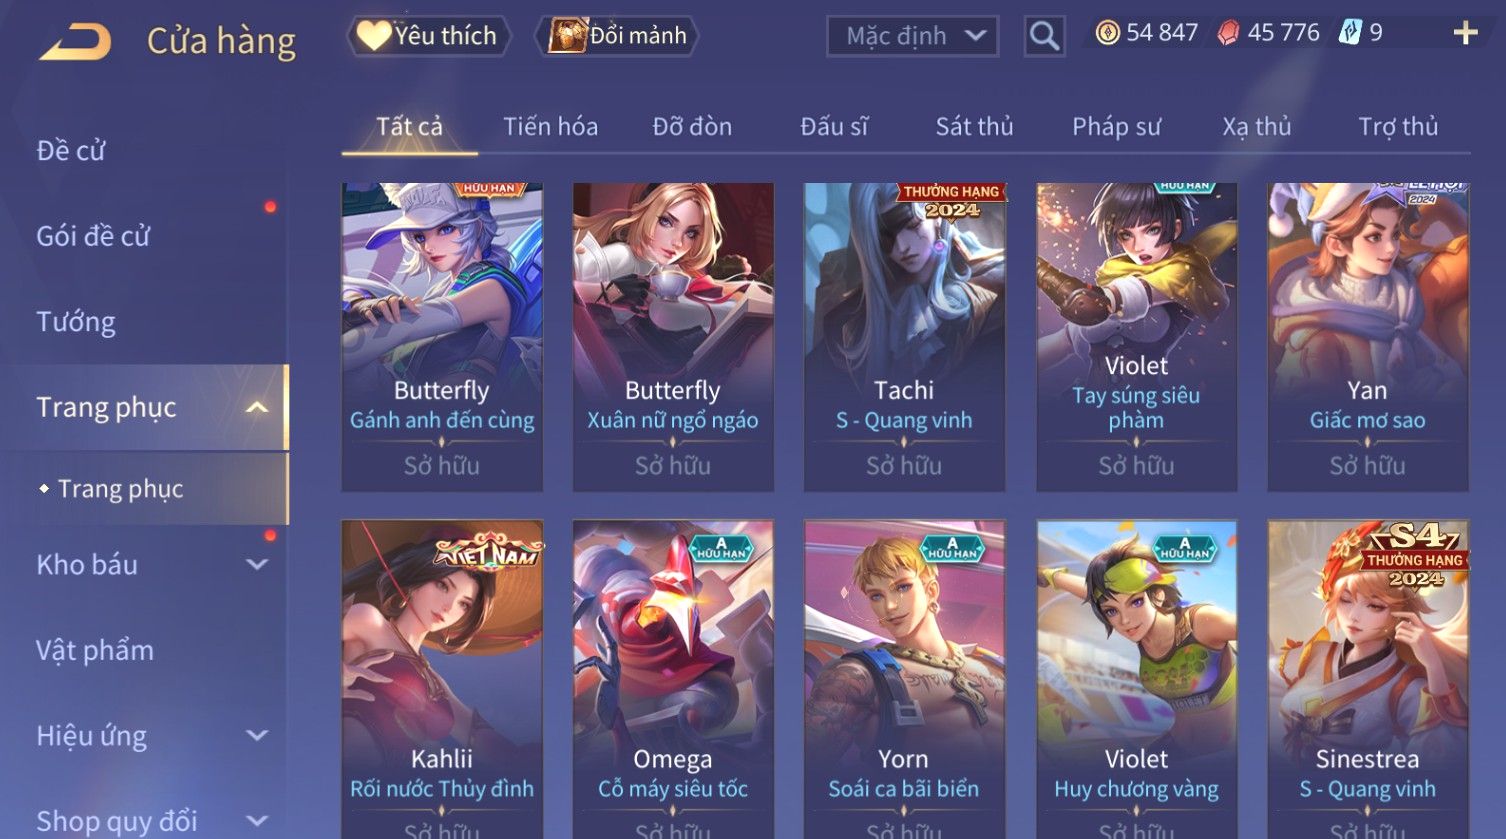Click the plus icon to add currency

[x=1465, y=34]
